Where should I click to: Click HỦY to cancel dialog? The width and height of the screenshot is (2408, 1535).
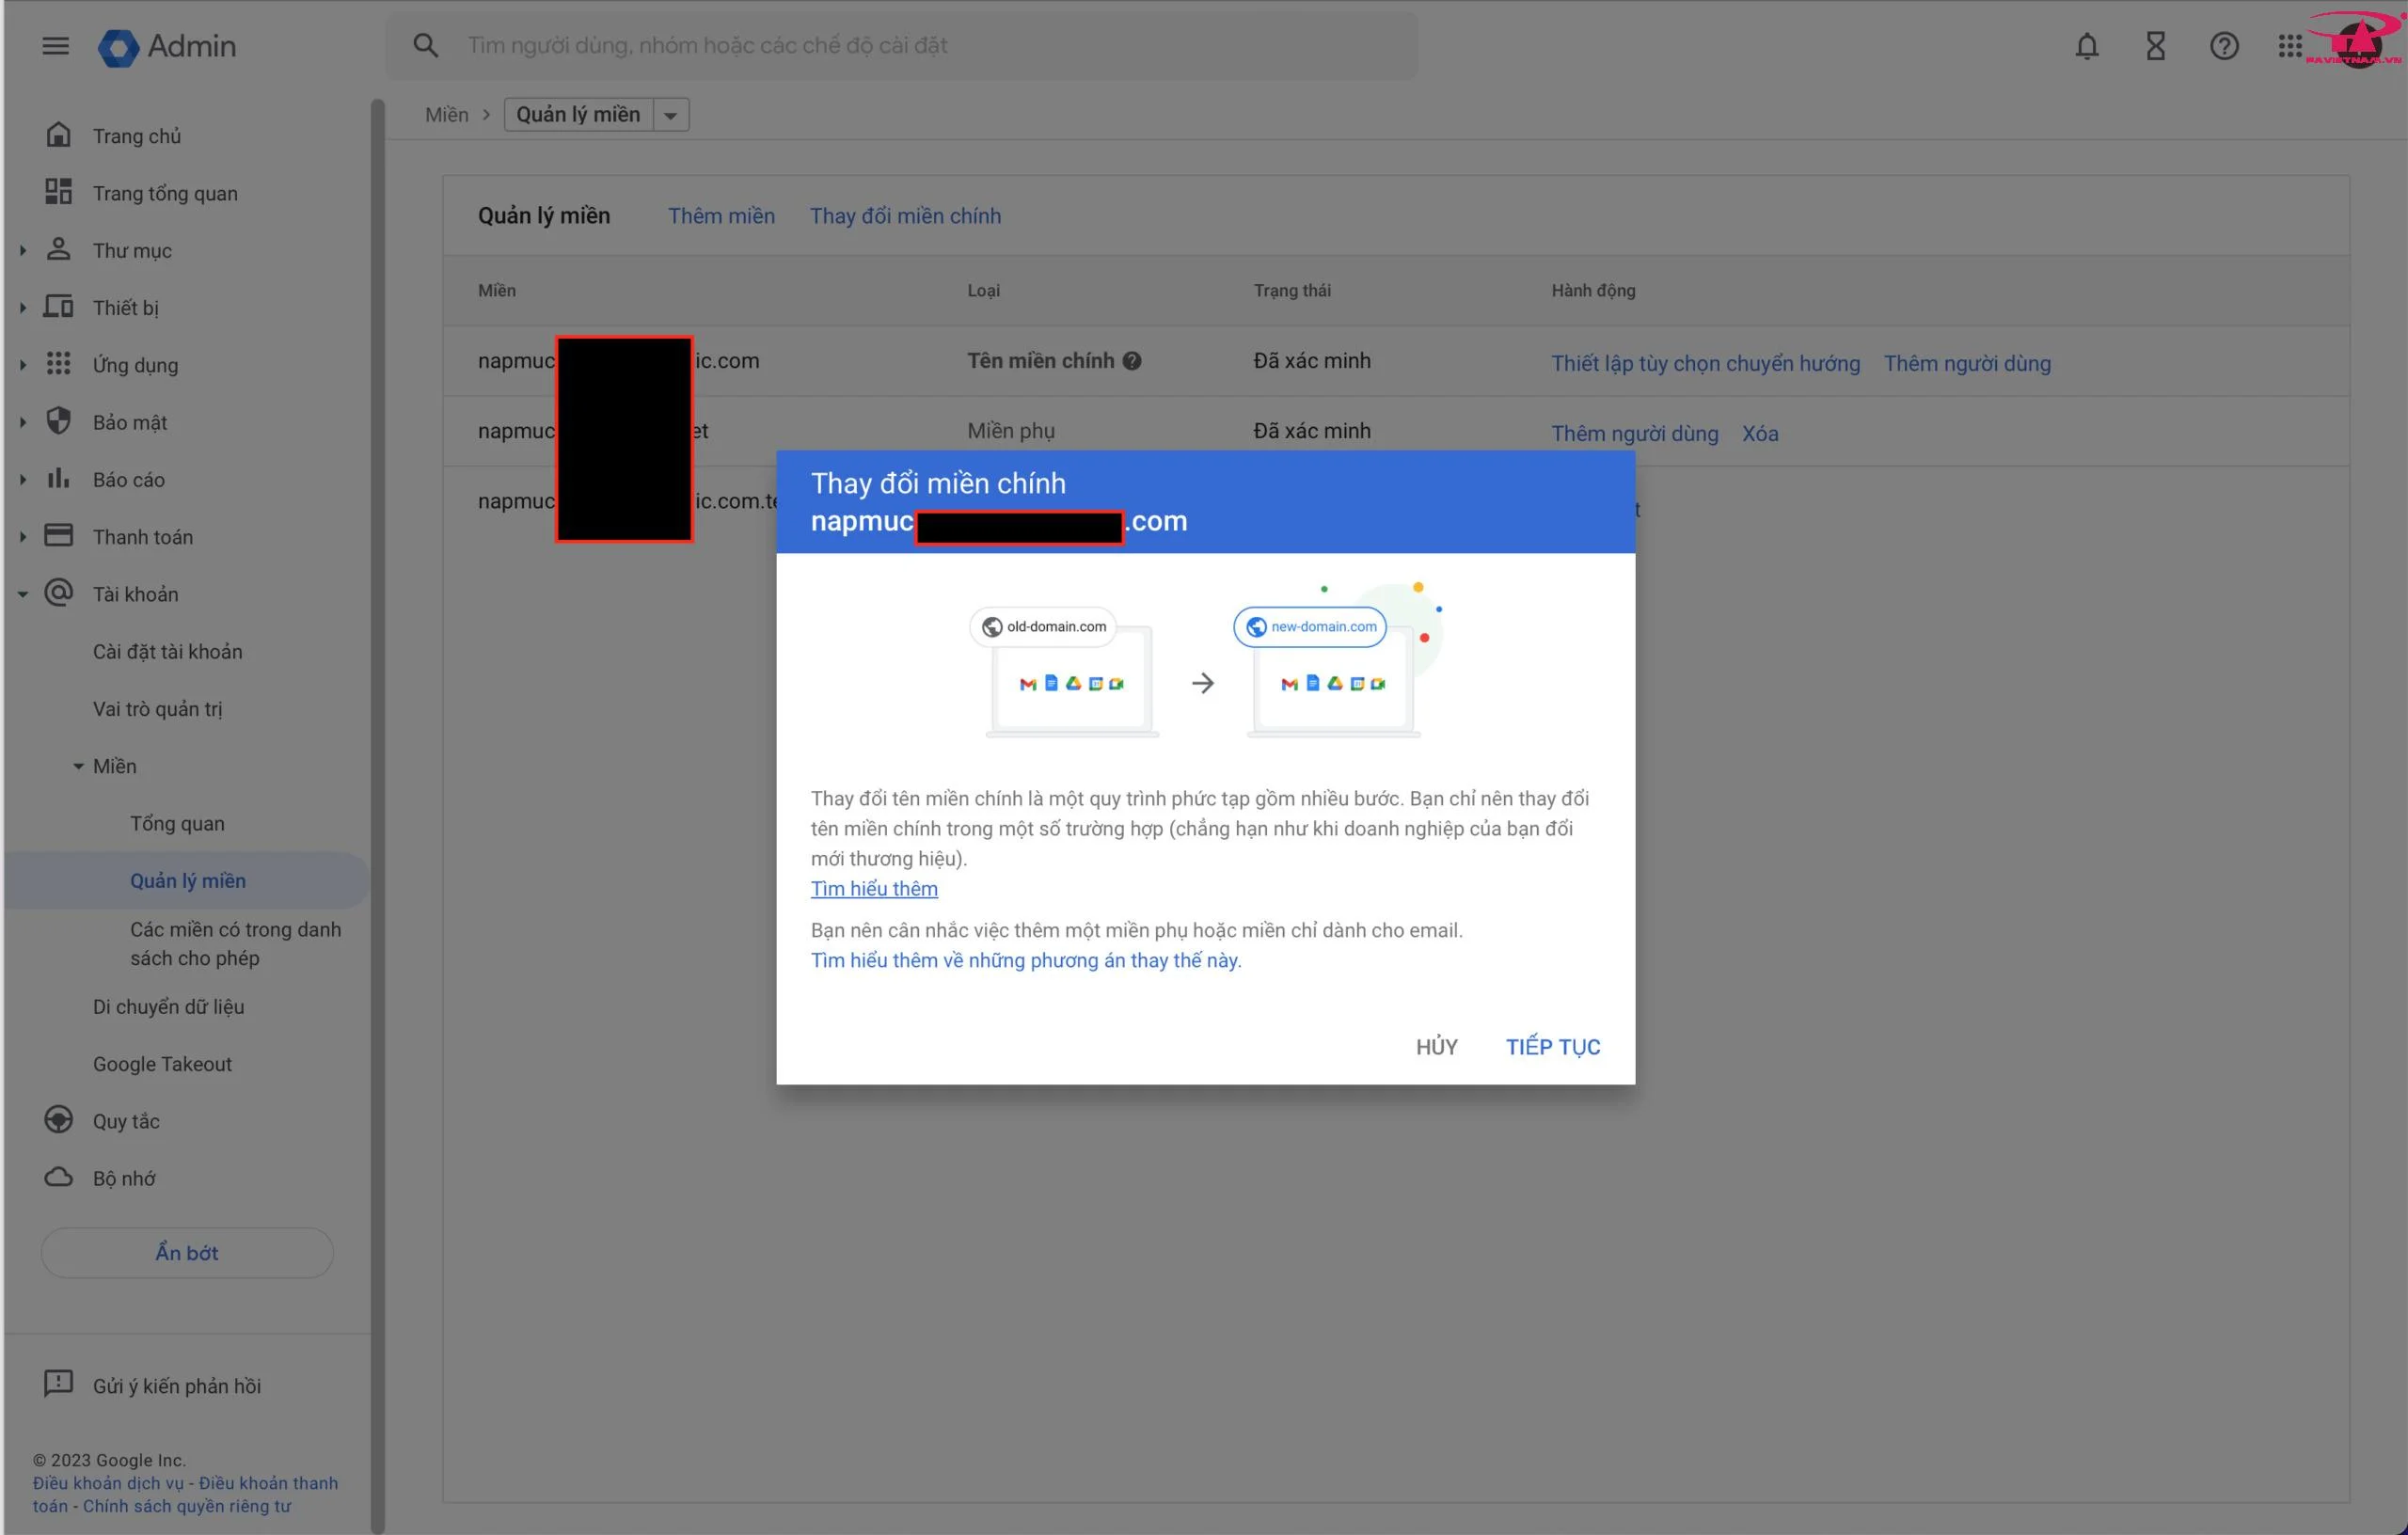click(x=1436, y=1047)
